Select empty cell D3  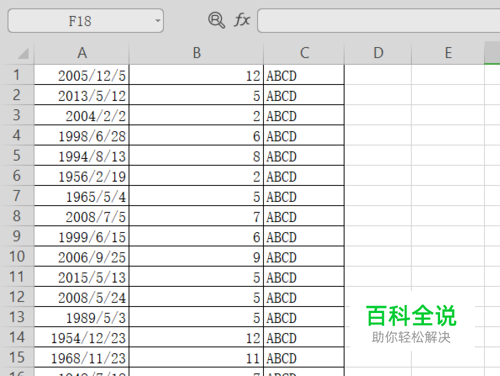point(378,115)
